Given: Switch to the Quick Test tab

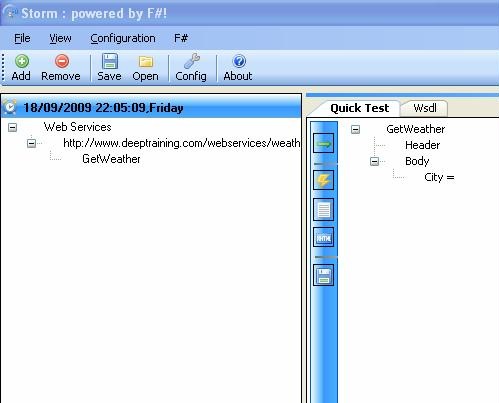Looking at the screenshot, I should pos(359,108).
